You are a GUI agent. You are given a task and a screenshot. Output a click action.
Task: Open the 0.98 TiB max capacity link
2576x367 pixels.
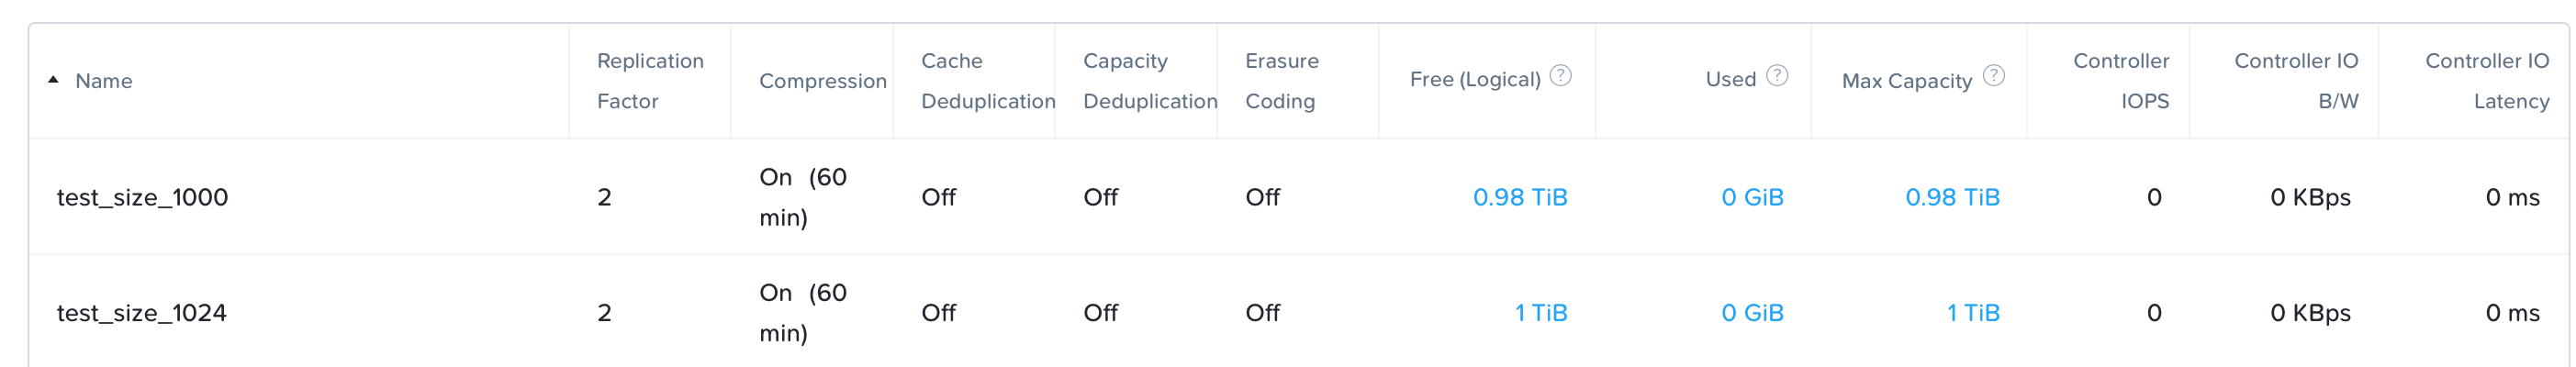click(1951, 197)
